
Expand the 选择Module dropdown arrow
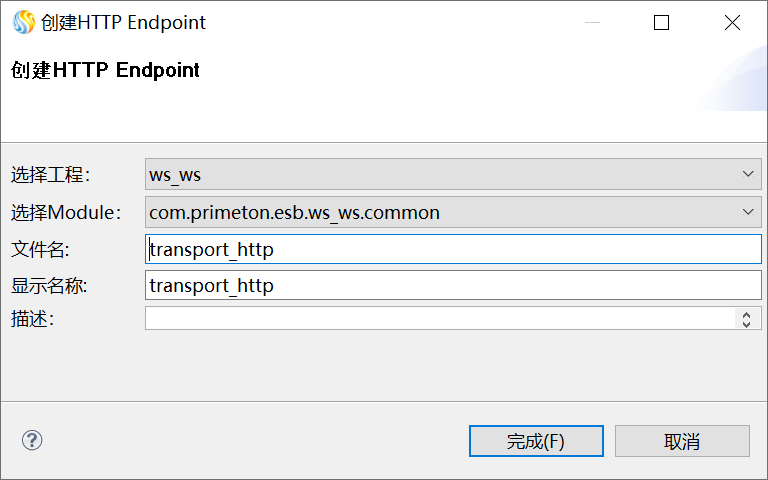[x=750, y=212]
